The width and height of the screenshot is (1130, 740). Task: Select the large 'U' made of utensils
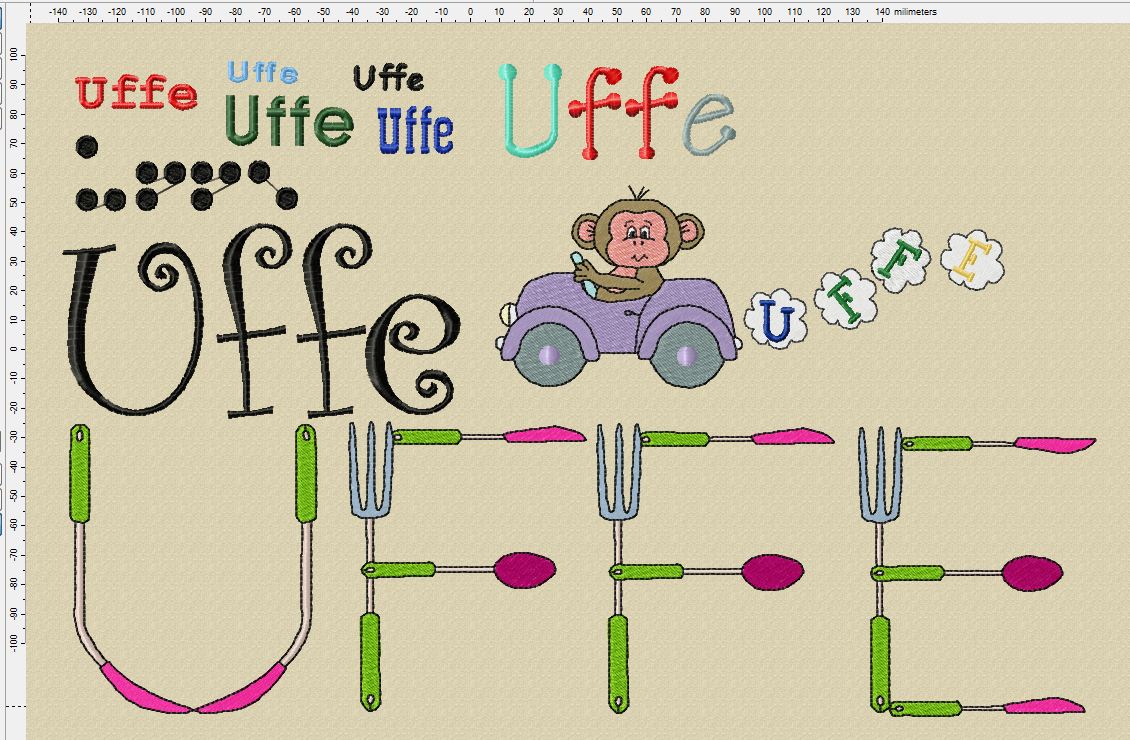pos(190,570)
